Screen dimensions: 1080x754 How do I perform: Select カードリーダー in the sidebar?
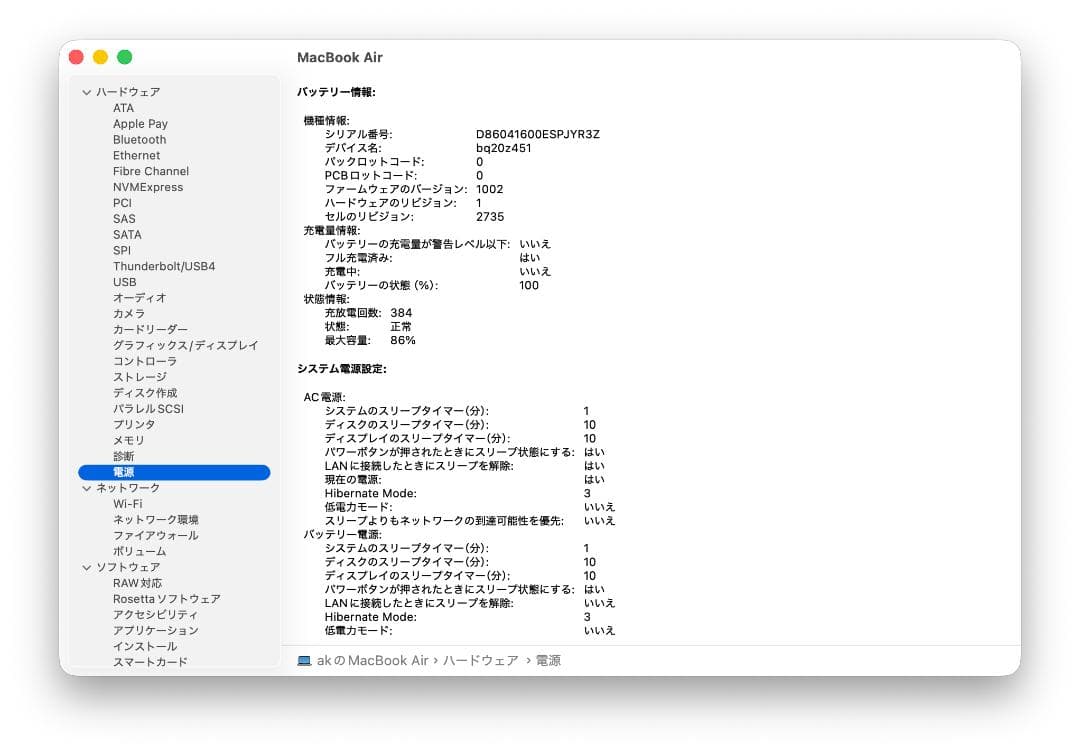pos(150,329)
